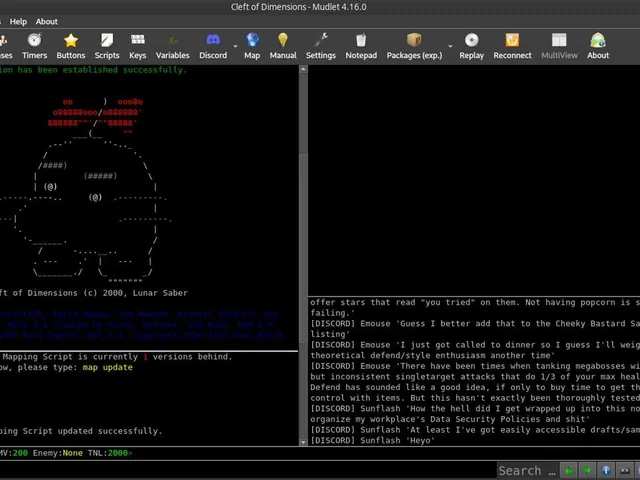Open the About menu in menu bar

47,22
